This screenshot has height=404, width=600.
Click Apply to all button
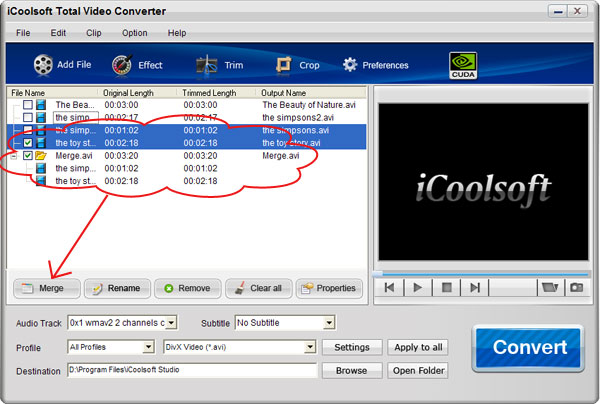tap(418, 347)
